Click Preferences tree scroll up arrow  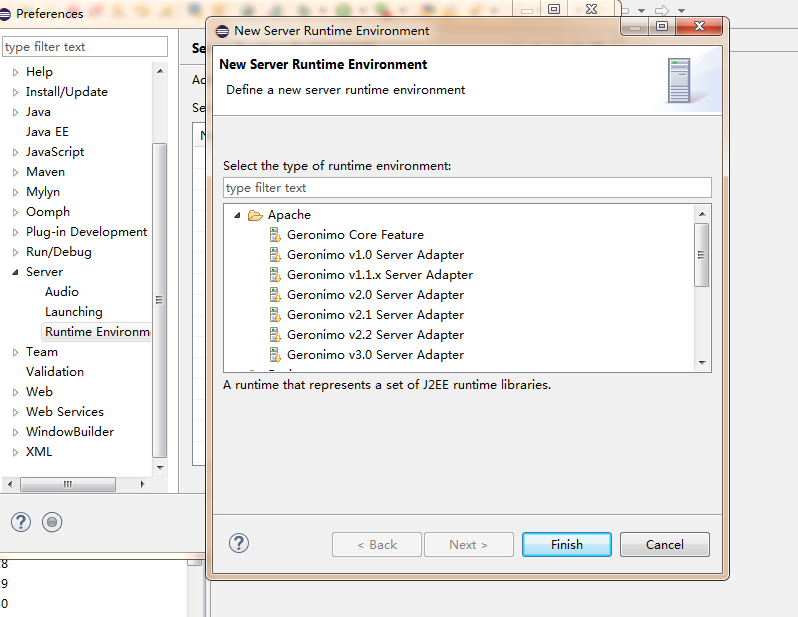point(160,71)
